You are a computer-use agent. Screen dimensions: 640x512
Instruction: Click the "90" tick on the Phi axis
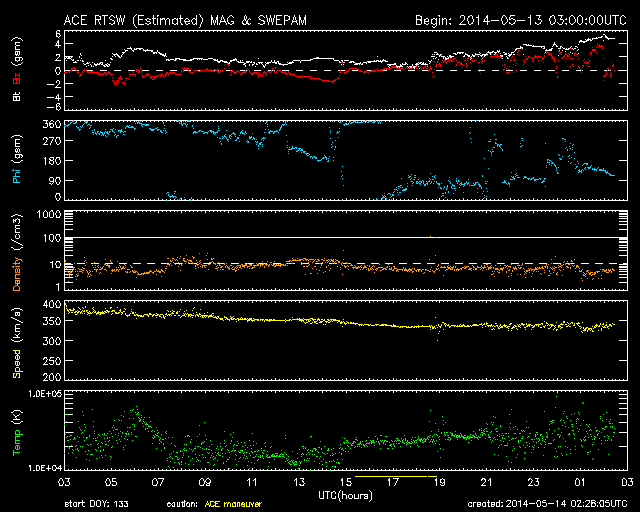point(55,180)
